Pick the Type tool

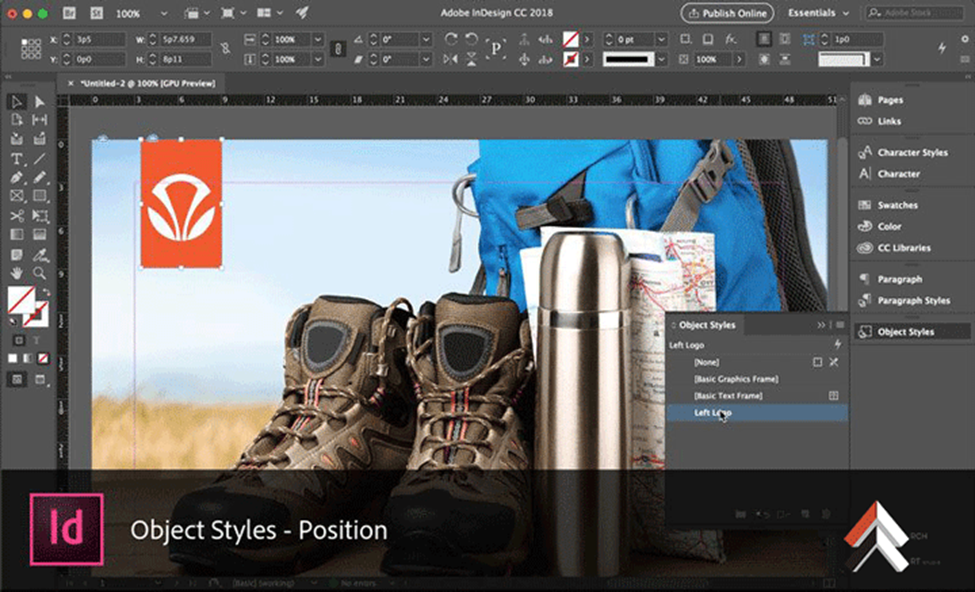point(17,159)
